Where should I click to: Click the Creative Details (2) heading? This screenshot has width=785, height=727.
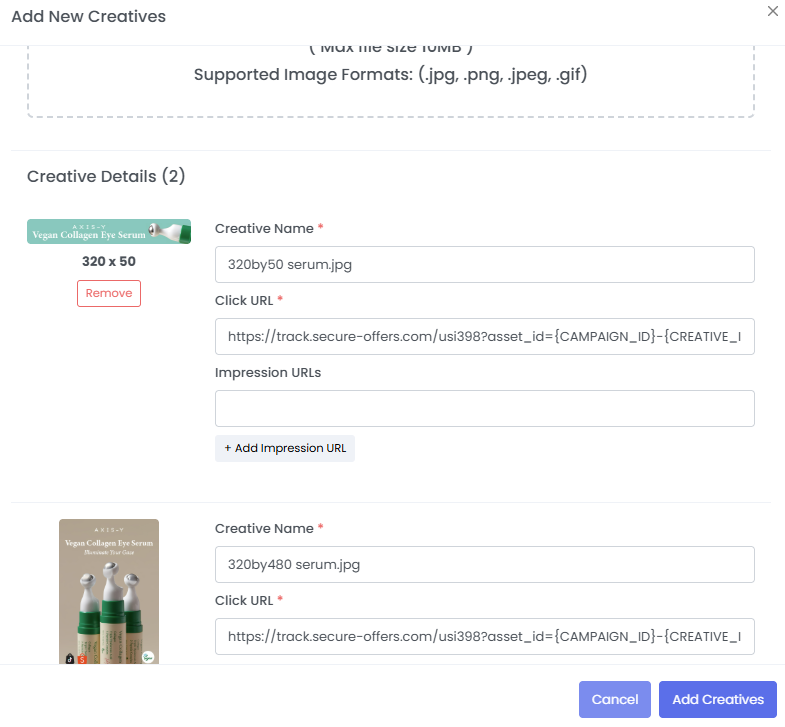pos(106,177)
